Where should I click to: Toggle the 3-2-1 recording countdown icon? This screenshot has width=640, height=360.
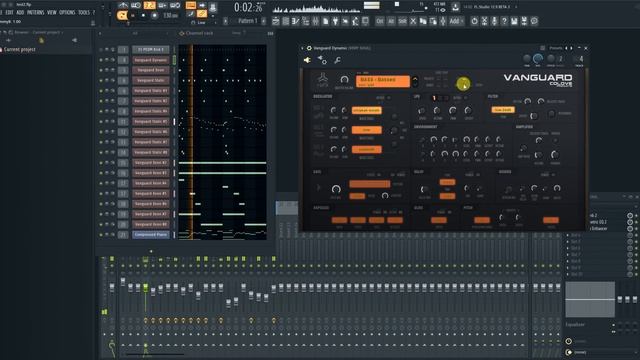[149, 5]
